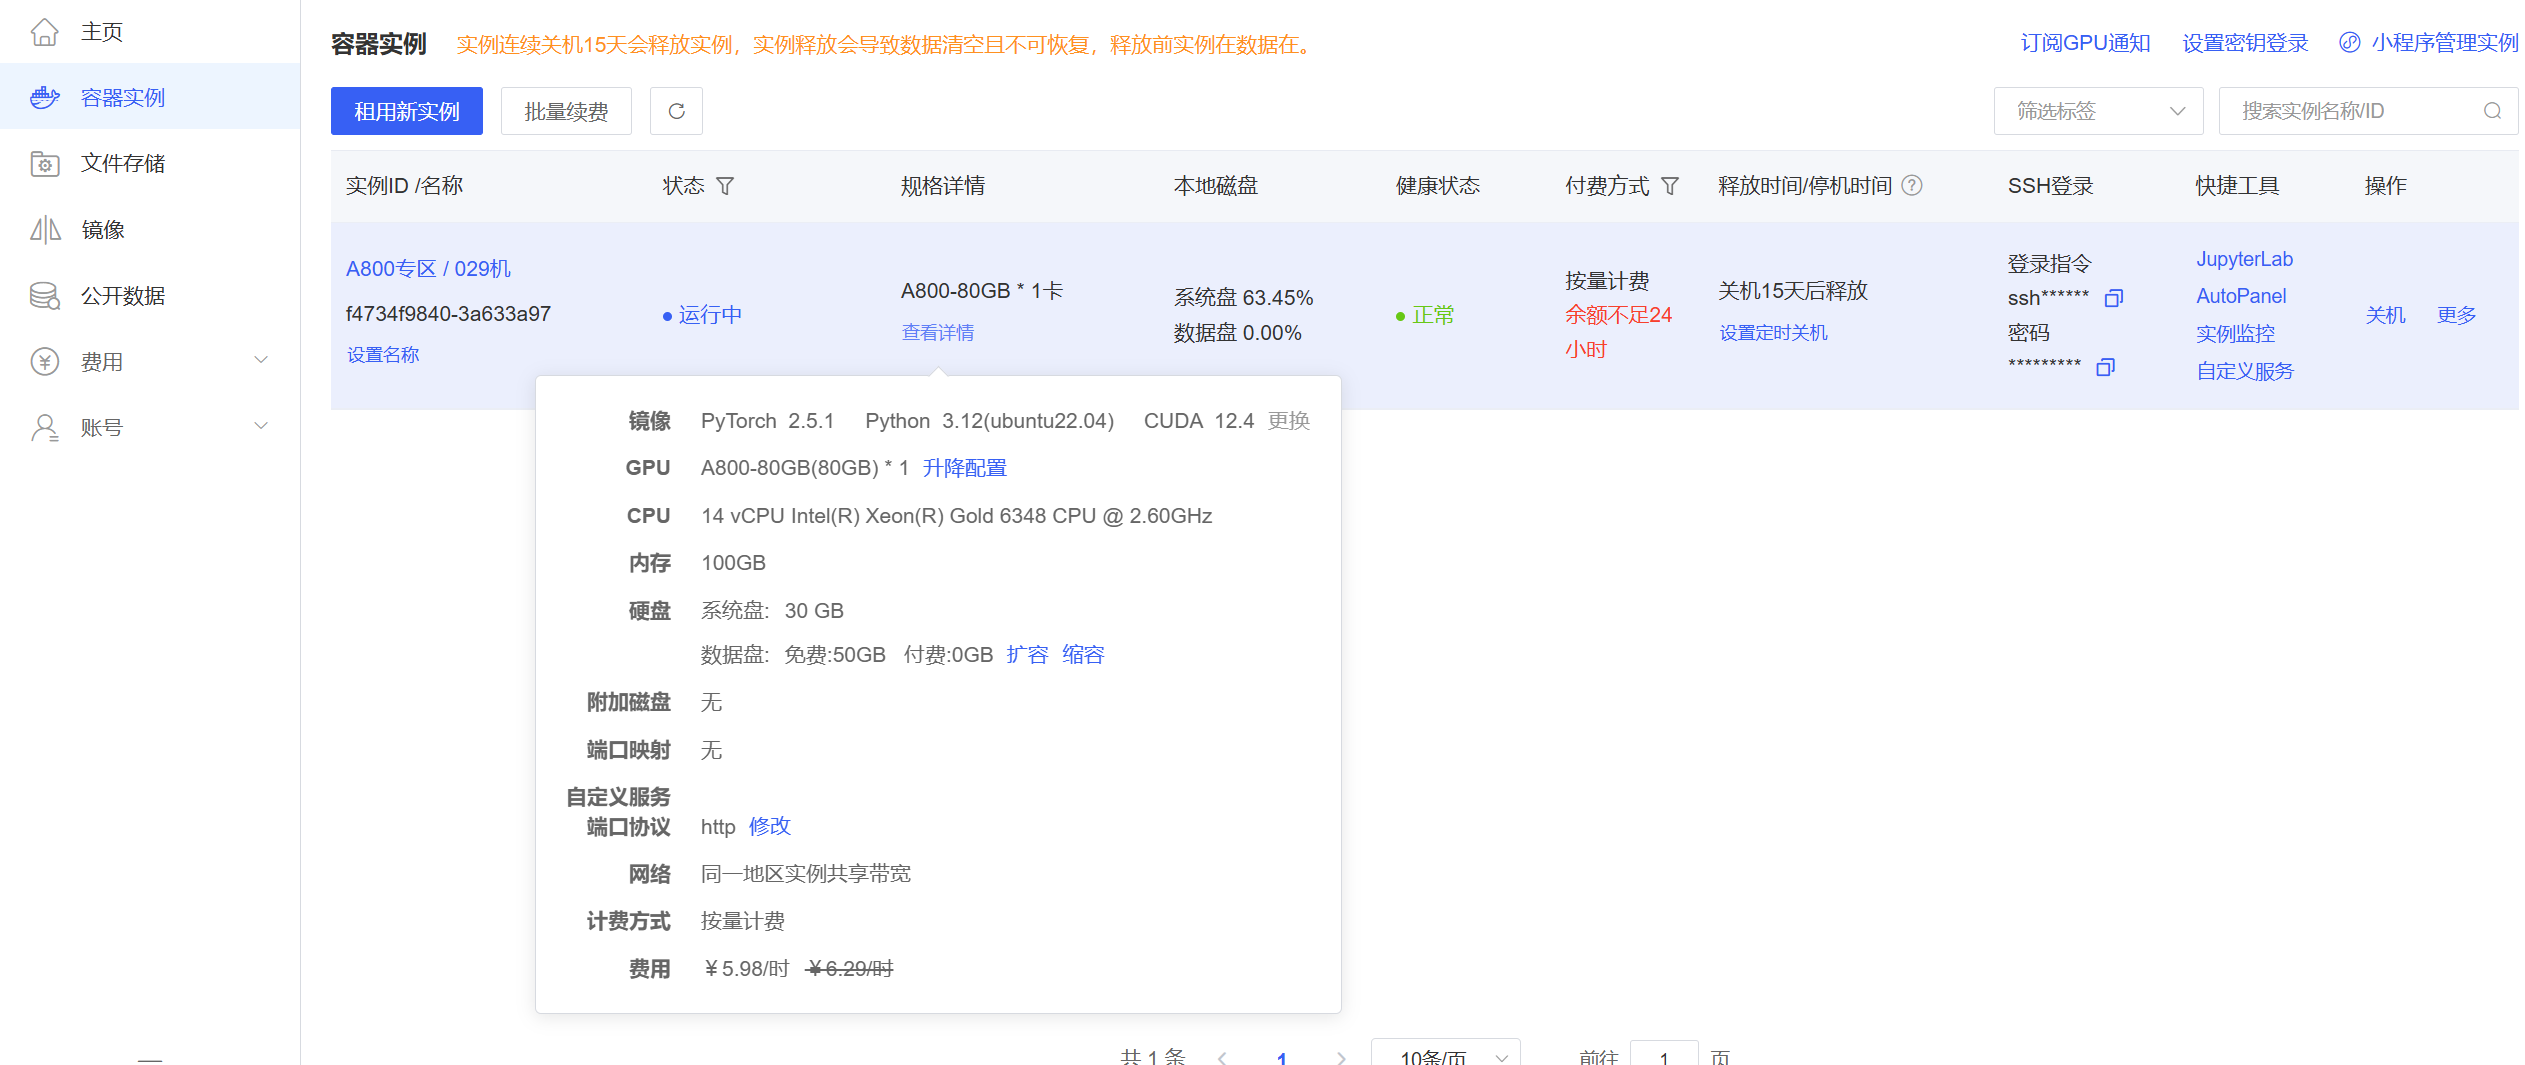
Task: Open JupyterLab quick tool link
Action: [x=2244, y=259]
